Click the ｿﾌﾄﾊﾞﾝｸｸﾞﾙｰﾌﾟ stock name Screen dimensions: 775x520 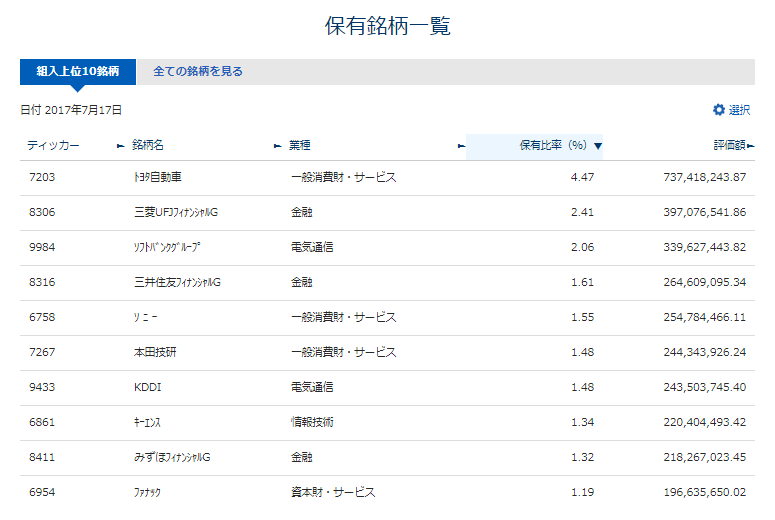coord(167,247)
